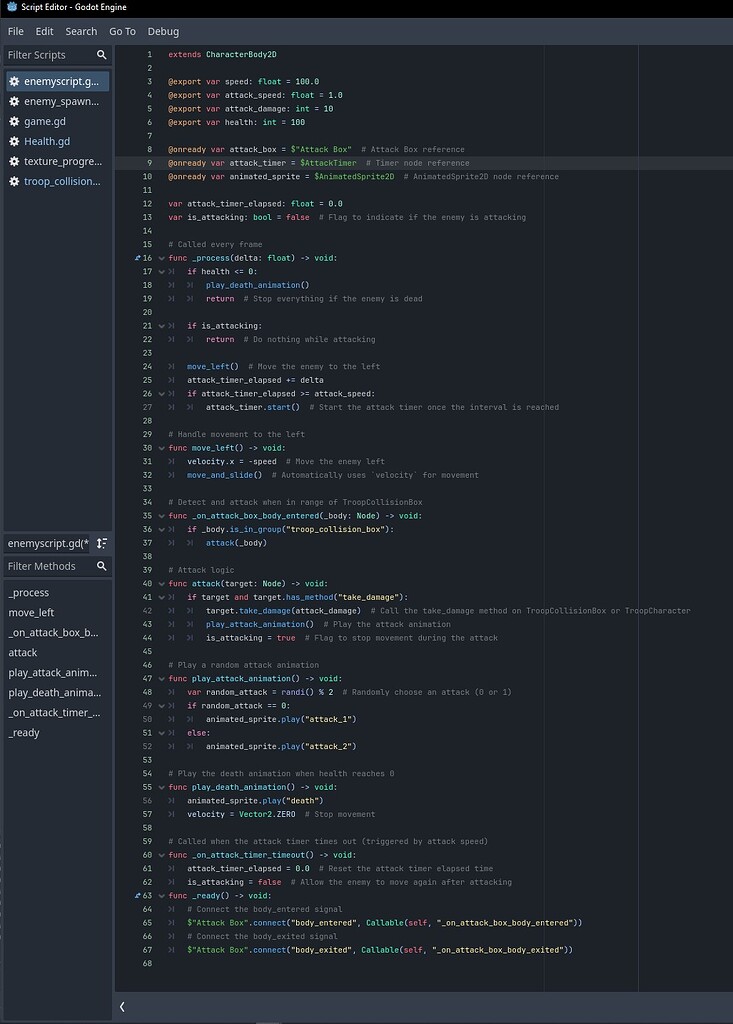733x1024 pixels.
Task: Click into the Filter Scripts field
Action: [x=48, y=55]
